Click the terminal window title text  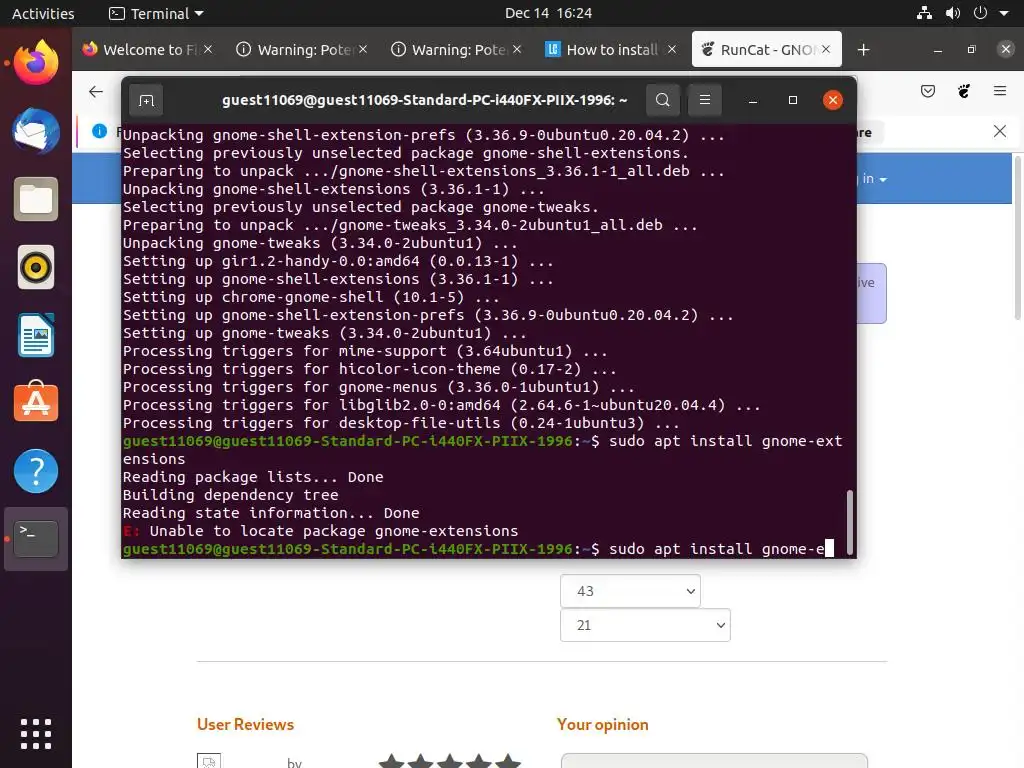pos(424,100)
